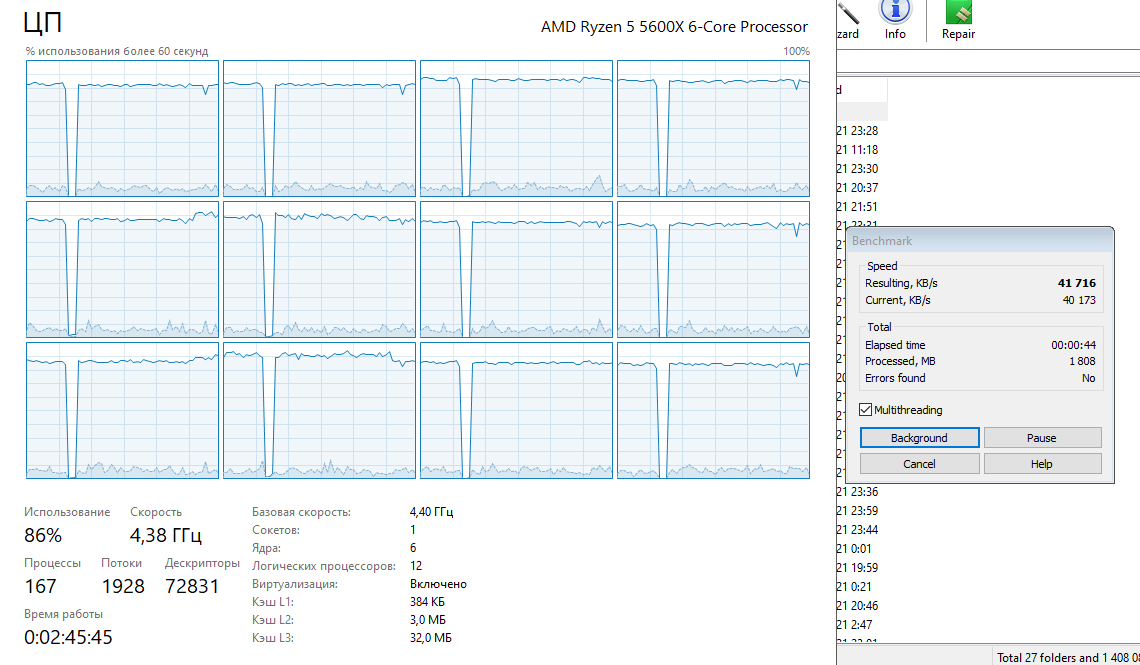Click the '% использования более 60 секунд' caption
Screen dimensions: 1140x665
[117, 52]
